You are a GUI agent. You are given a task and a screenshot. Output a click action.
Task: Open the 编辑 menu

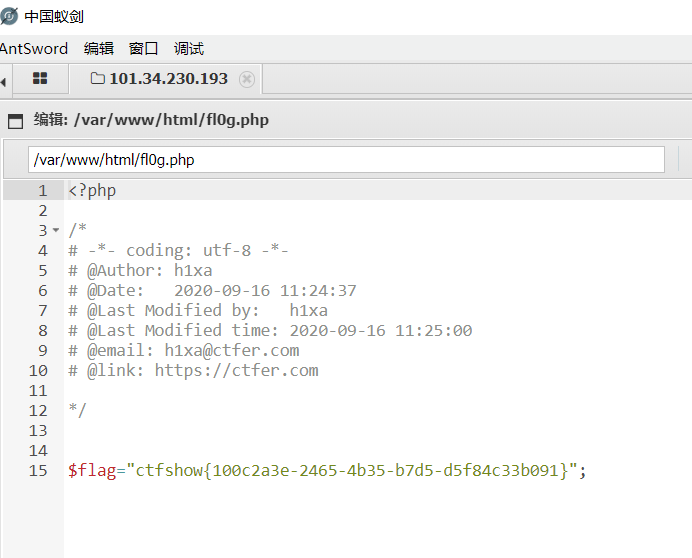pos(99,48)
